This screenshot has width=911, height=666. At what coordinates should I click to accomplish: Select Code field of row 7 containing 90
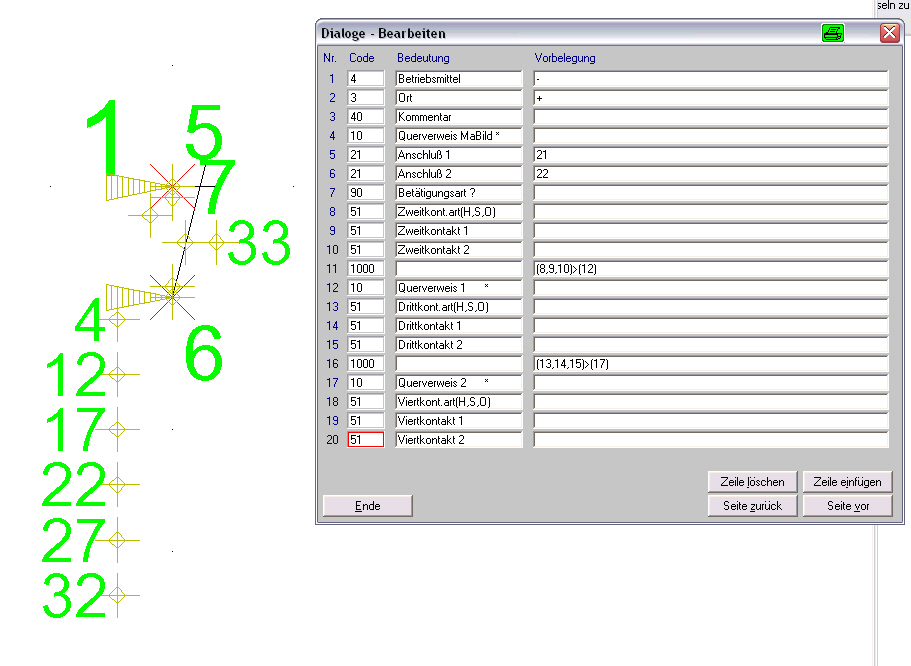365,192
